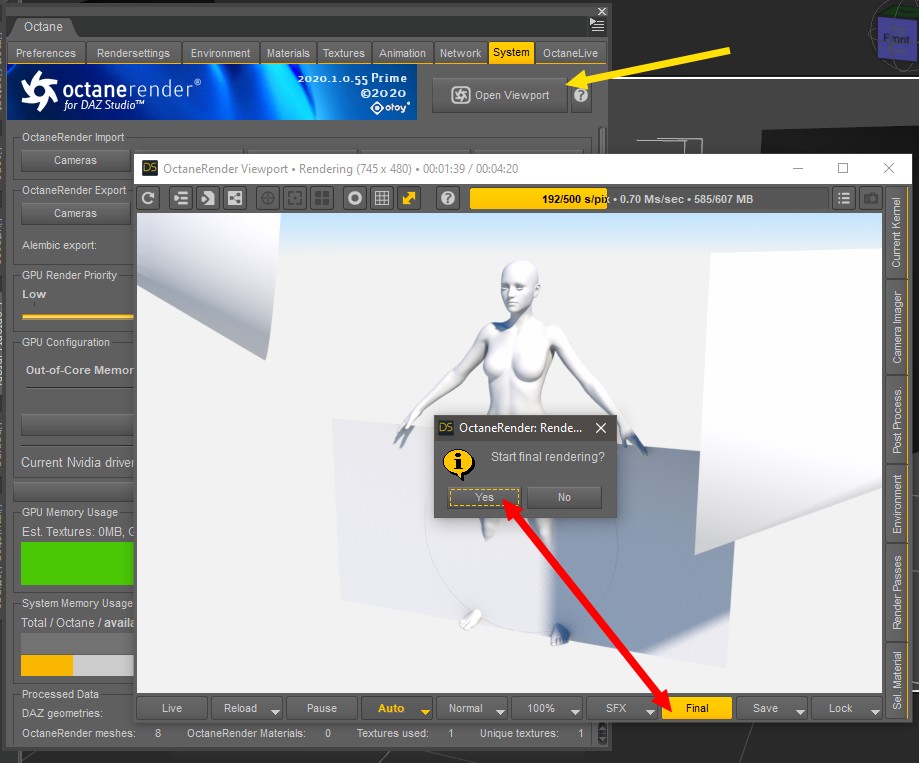Expand the Camera Imager side tab
Viewport: 919px width, 763px height.
(896, 327)
